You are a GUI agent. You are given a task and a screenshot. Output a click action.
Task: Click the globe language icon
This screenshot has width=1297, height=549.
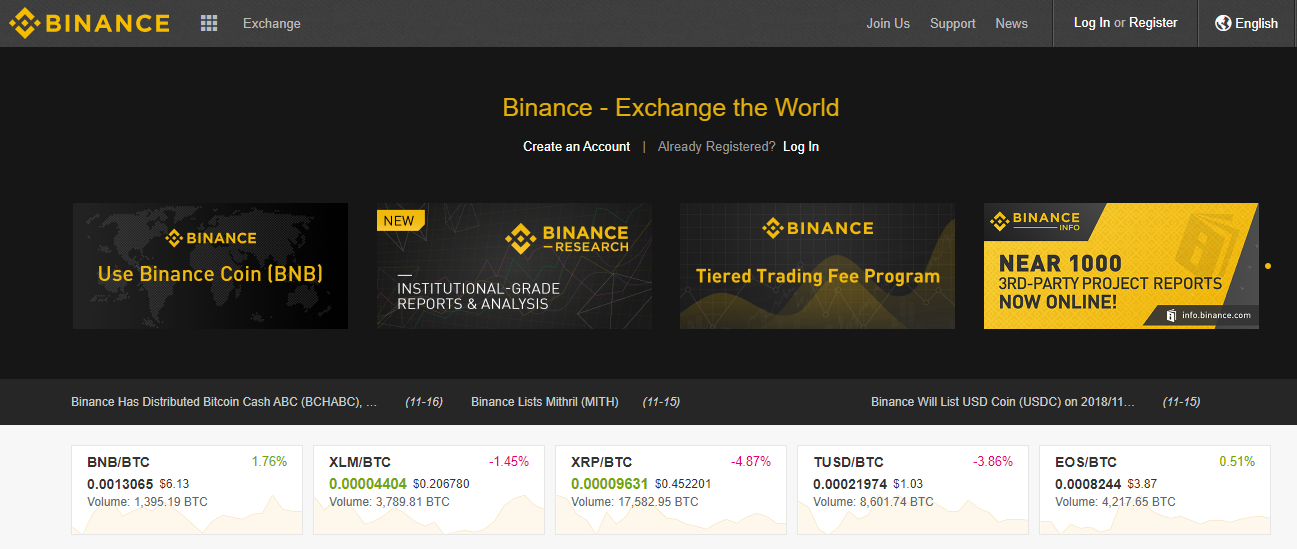tap(1223, 23)
